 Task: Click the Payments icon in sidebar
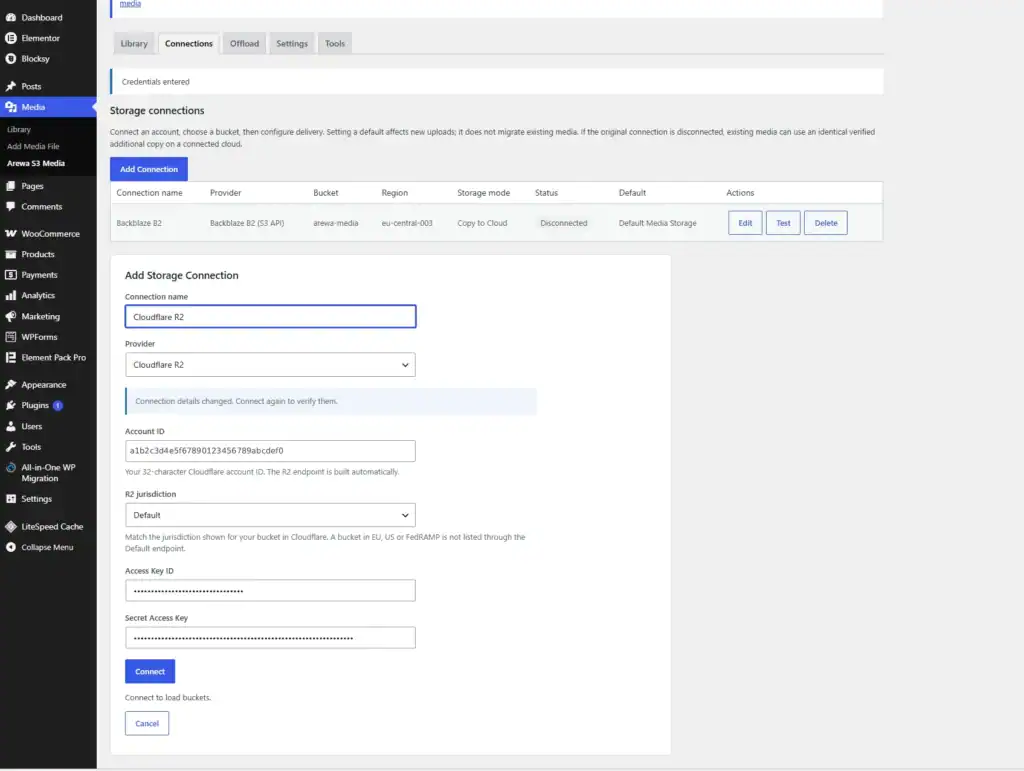tap(10, 275)
